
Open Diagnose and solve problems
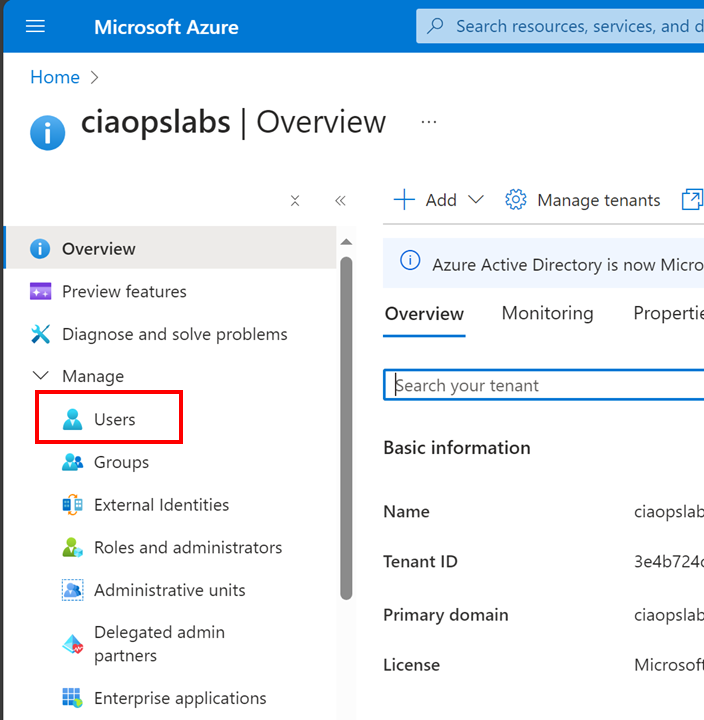tap(174, 334)
